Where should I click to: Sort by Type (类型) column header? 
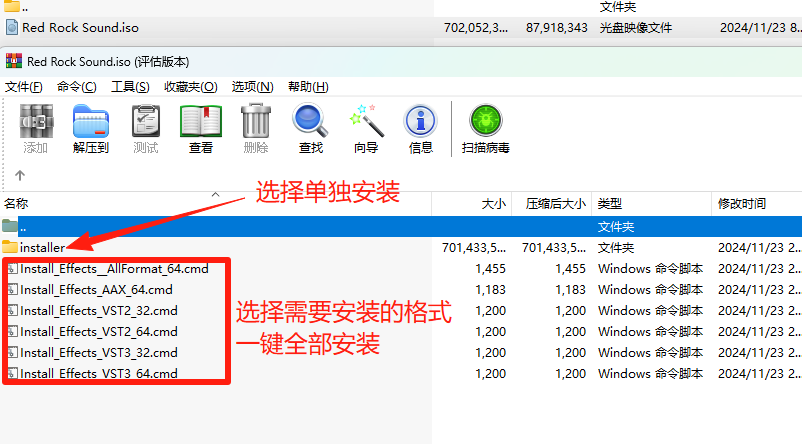610,204
